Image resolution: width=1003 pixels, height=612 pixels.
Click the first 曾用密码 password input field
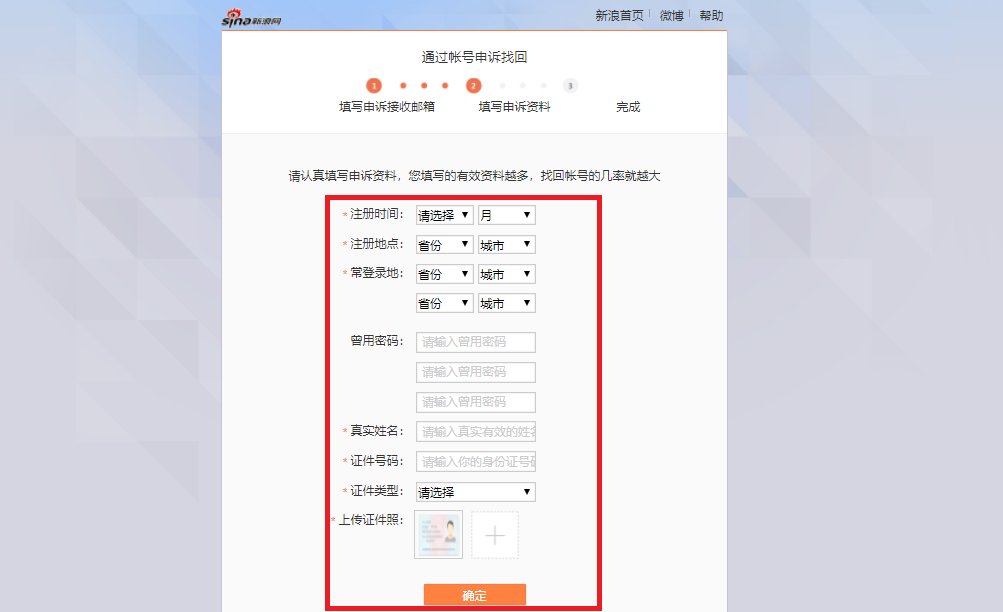click(475, 341)
